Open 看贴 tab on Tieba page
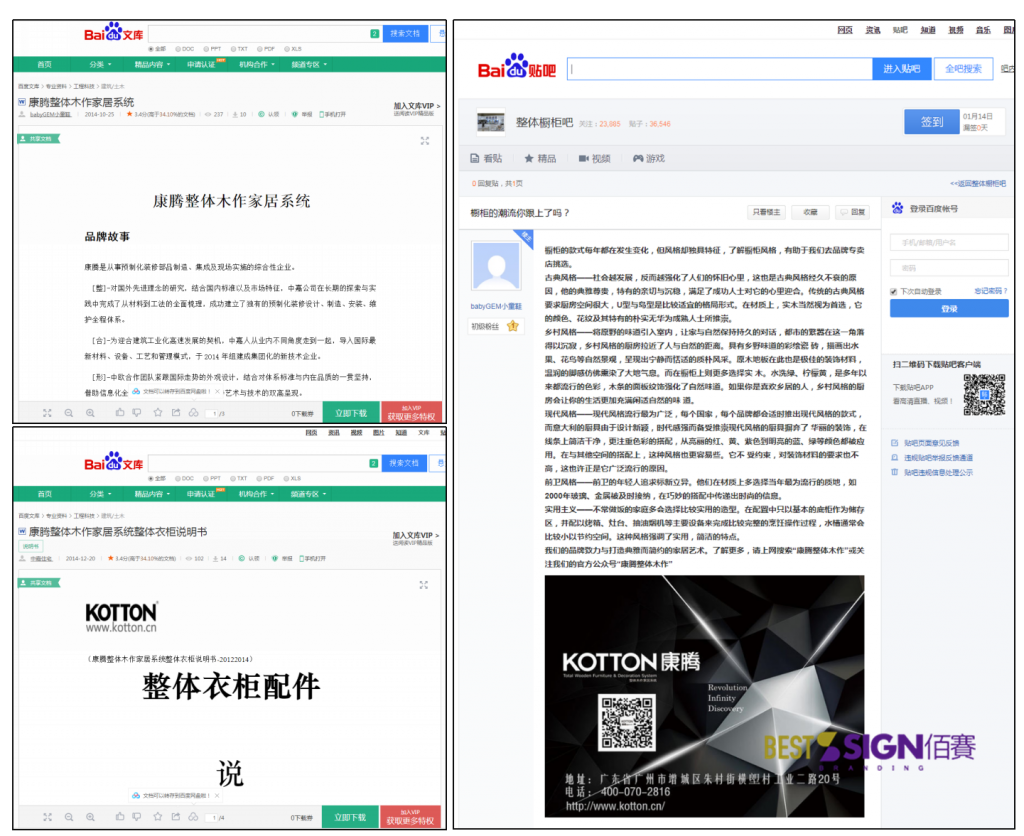The width and height of the screenshot is (1024, 836). 487,158
